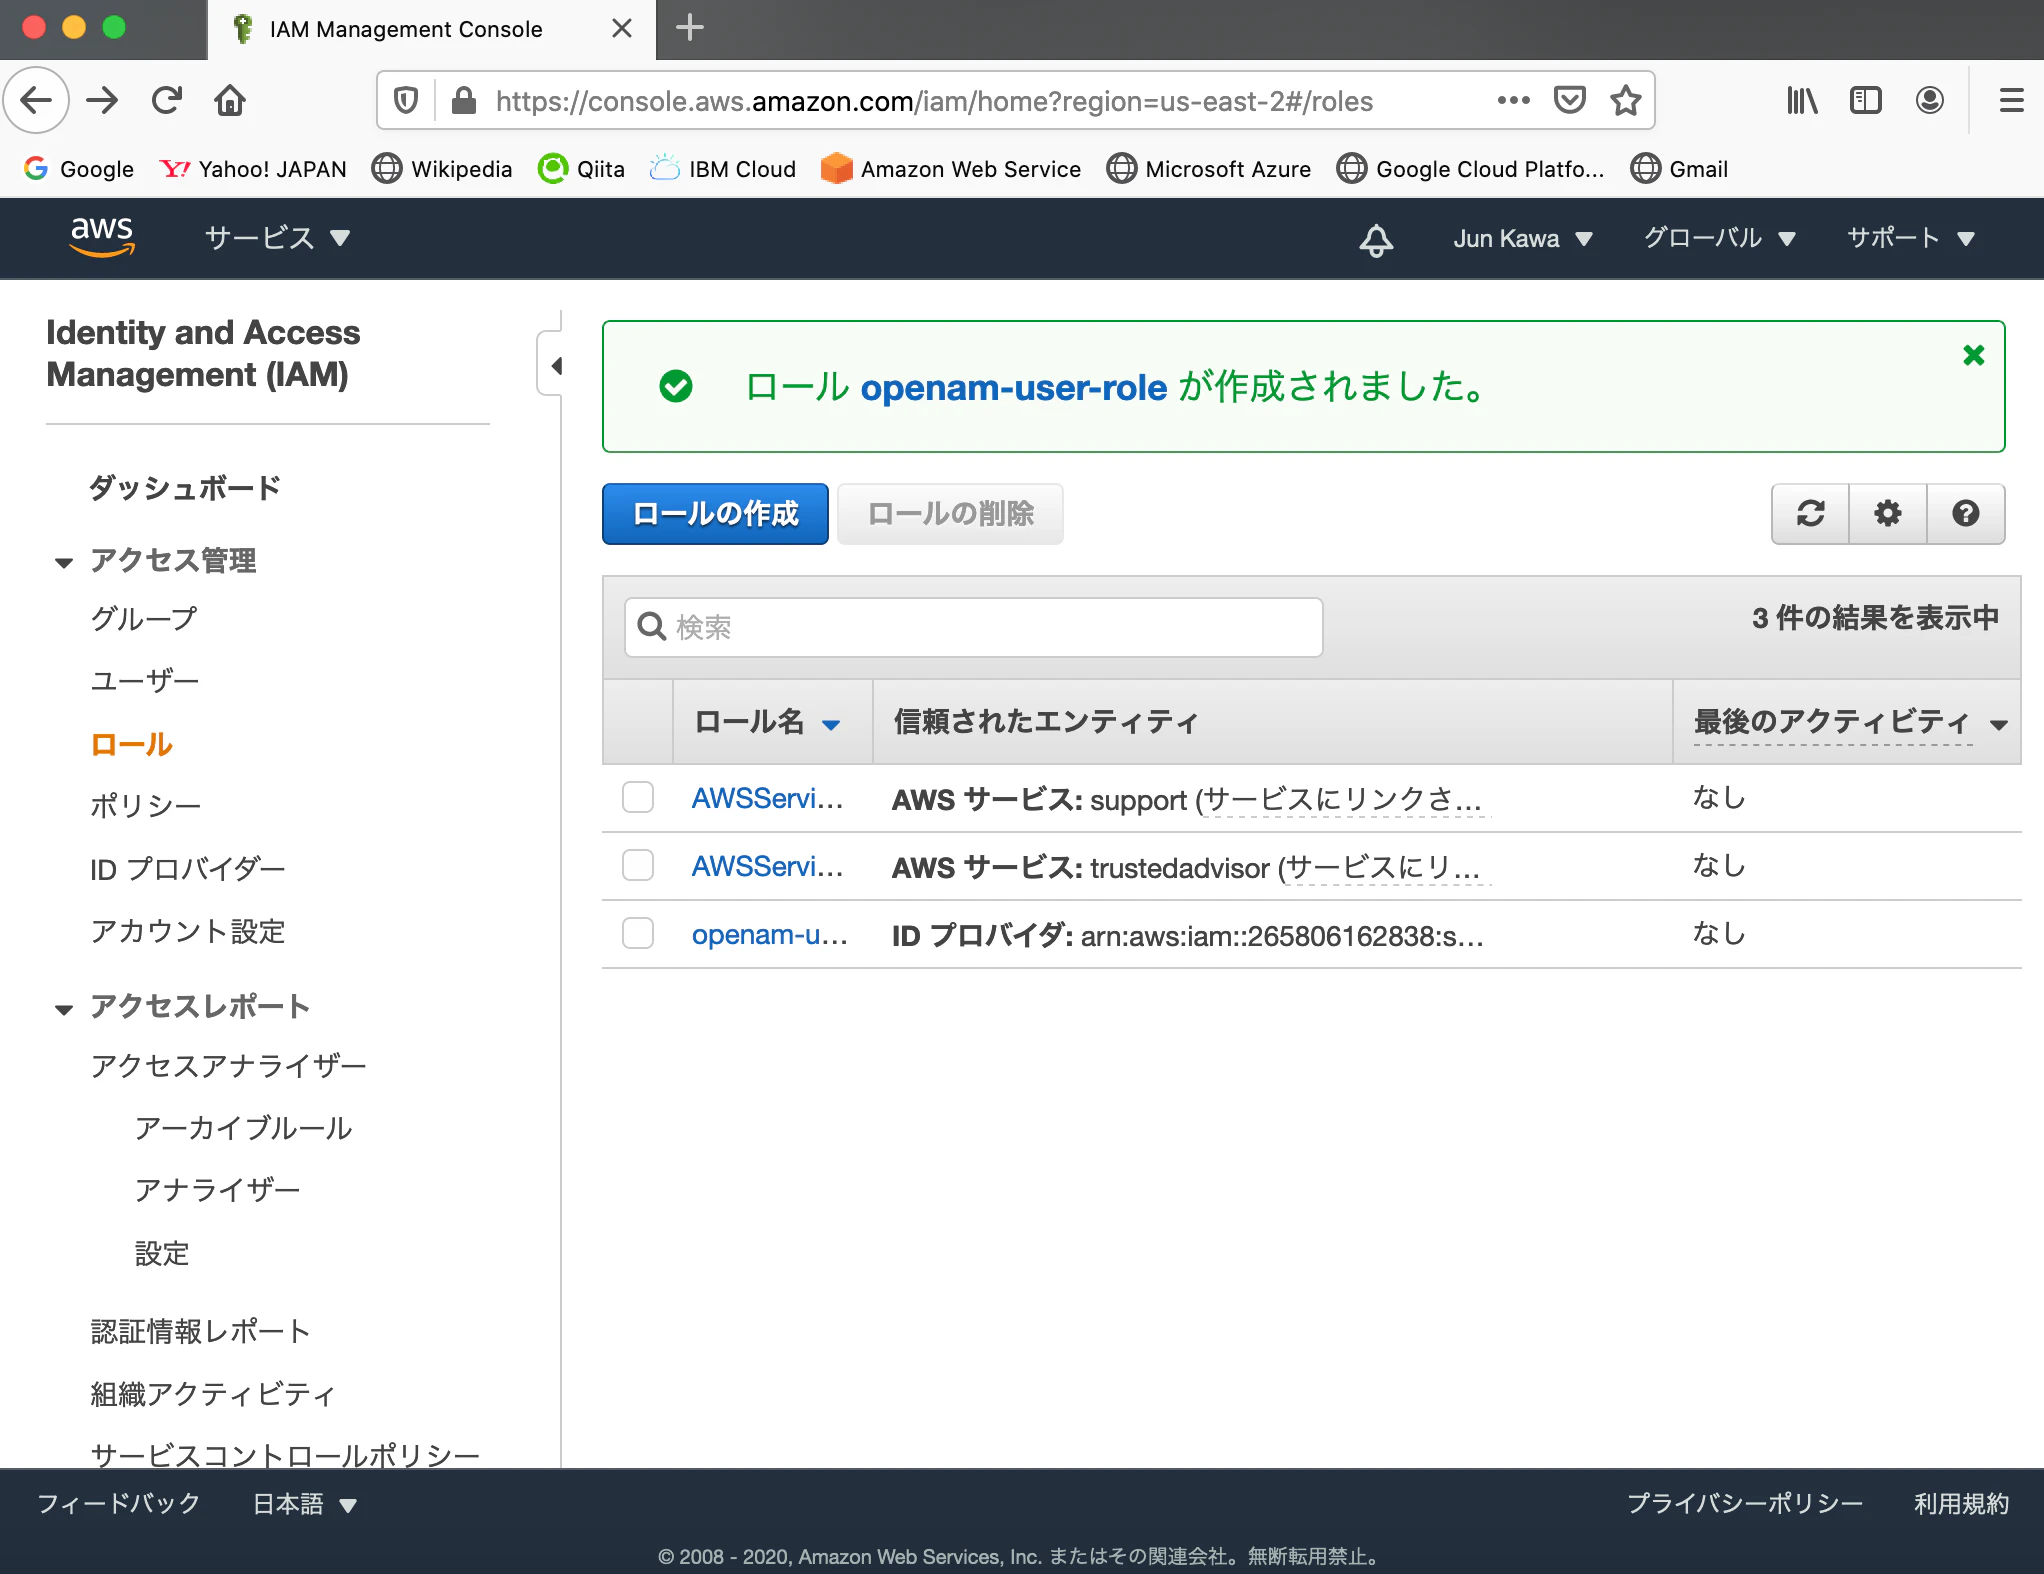Show the Firefox library icon
Viewport: 2044px width, 1574px height.
pos(1801,100)
